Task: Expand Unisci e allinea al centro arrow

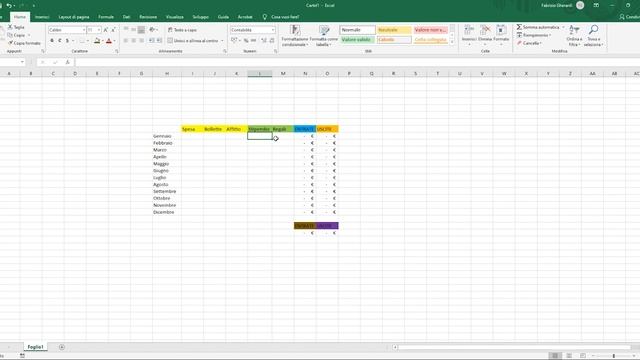Action: point(222,41)
